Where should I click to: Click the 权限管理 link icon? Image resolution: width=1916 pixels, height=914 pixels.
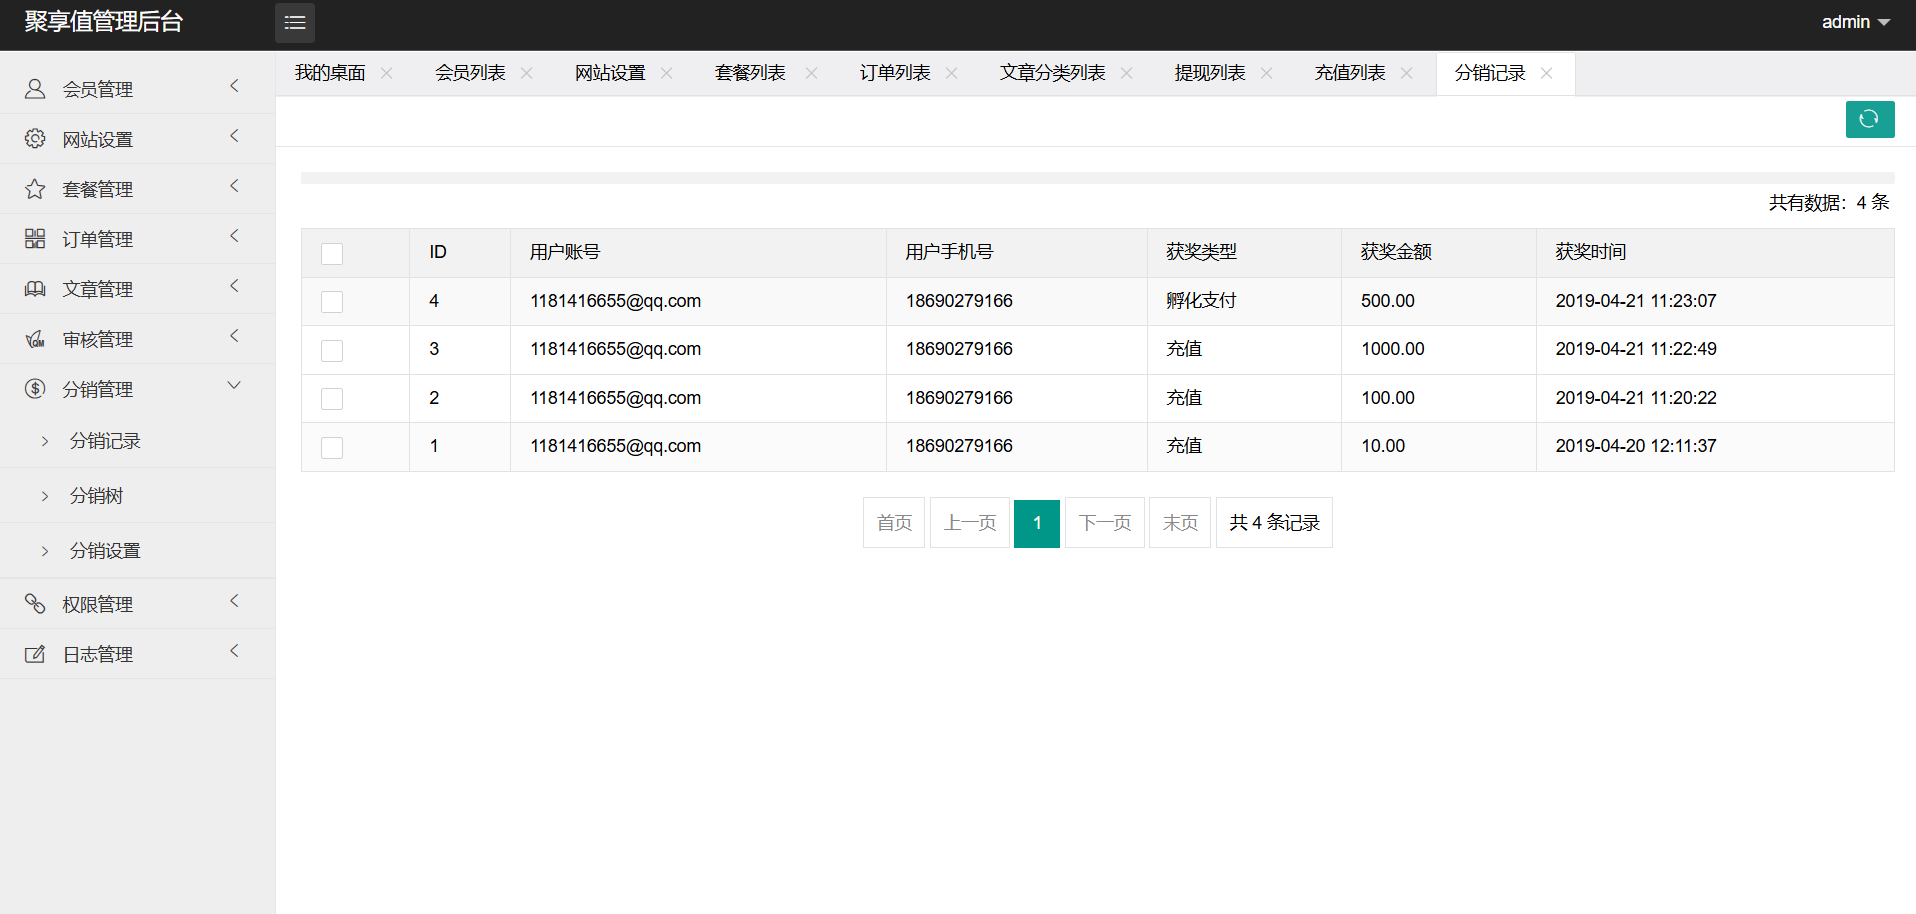click(x=35, y=604)
